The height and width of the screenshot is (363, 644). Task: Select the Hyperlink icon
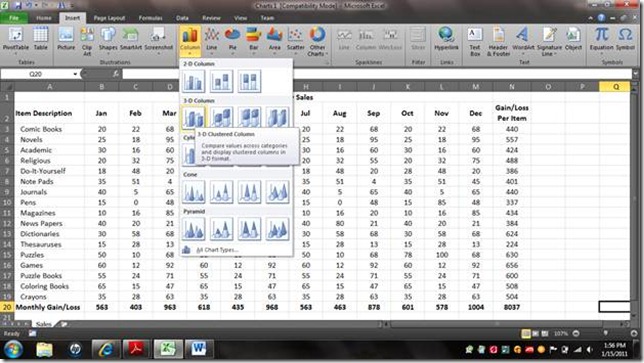(446, 39)
